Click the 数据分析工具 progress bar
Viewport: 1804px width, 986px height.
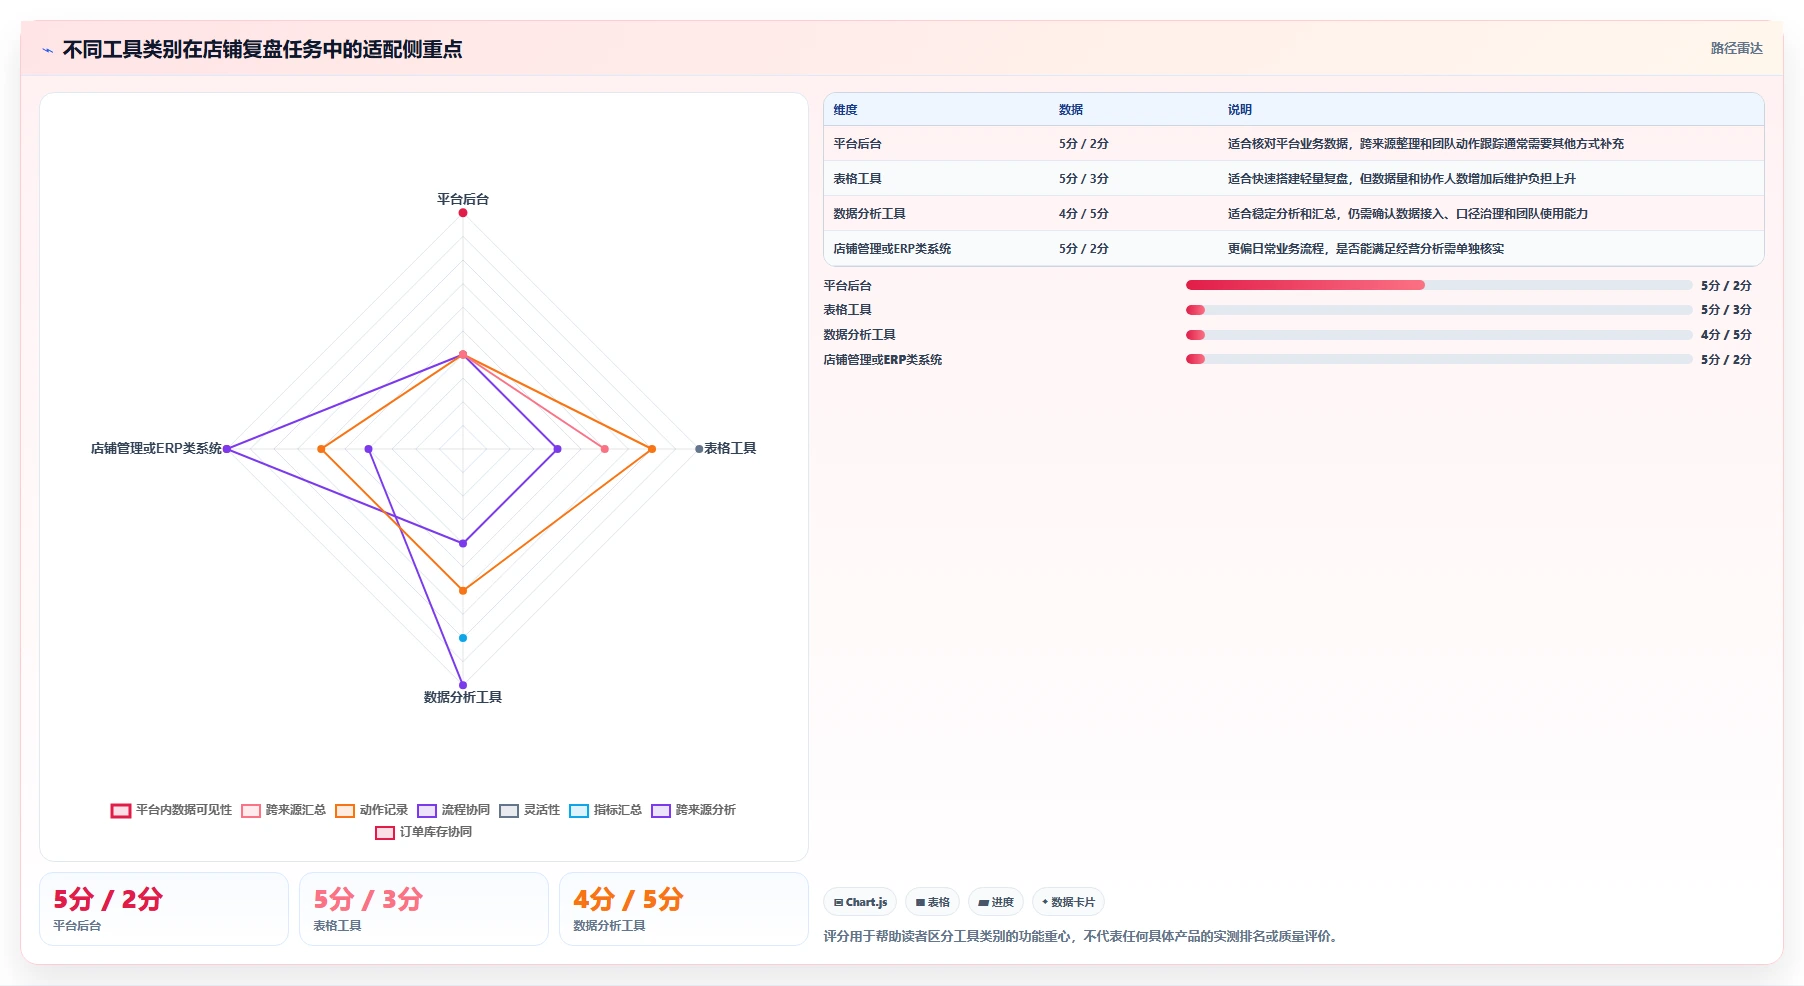click(x=1438, y=335)
